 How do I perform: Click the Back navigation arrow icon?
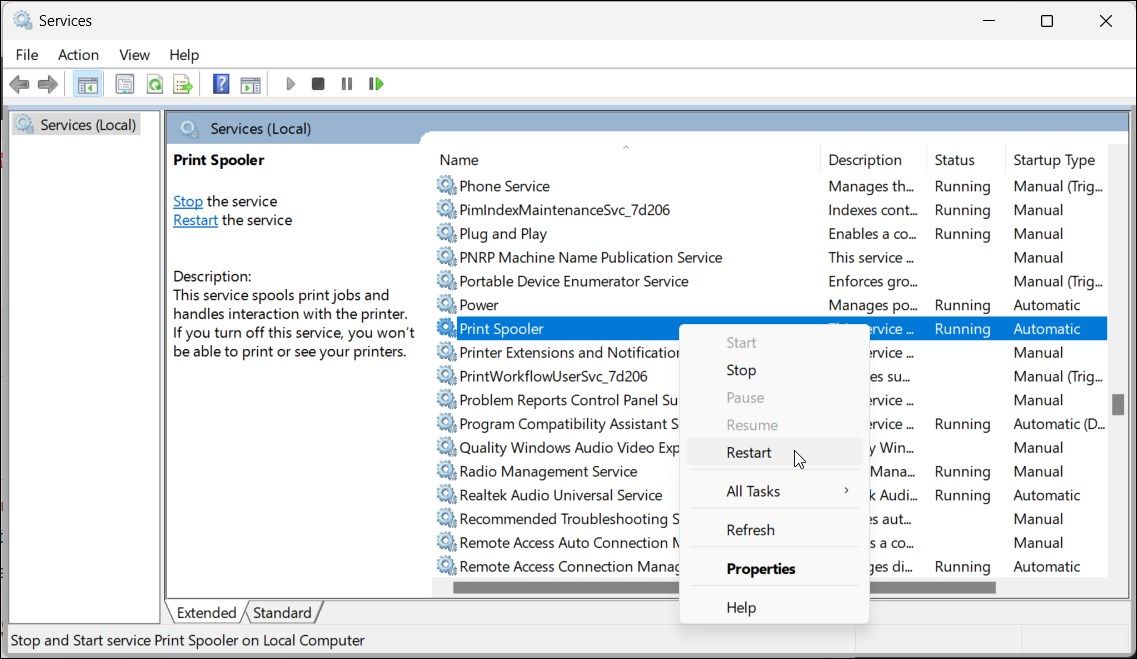point(19,84)
